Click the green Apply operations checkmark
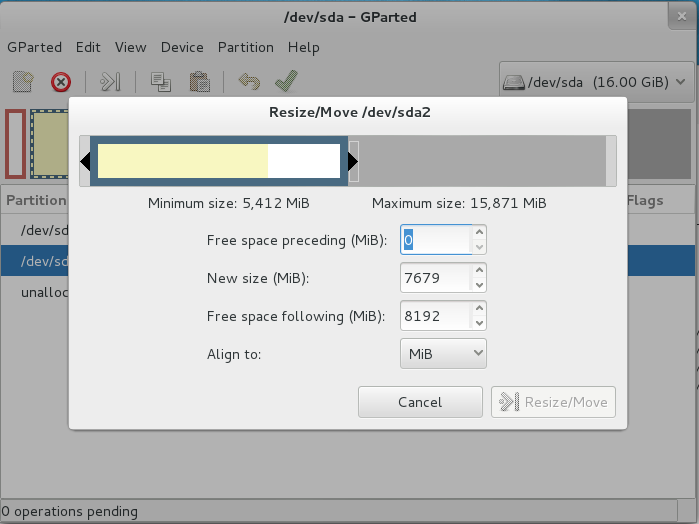Image resolution: width=699 pixels, height=524 pixels. (286, 81)
